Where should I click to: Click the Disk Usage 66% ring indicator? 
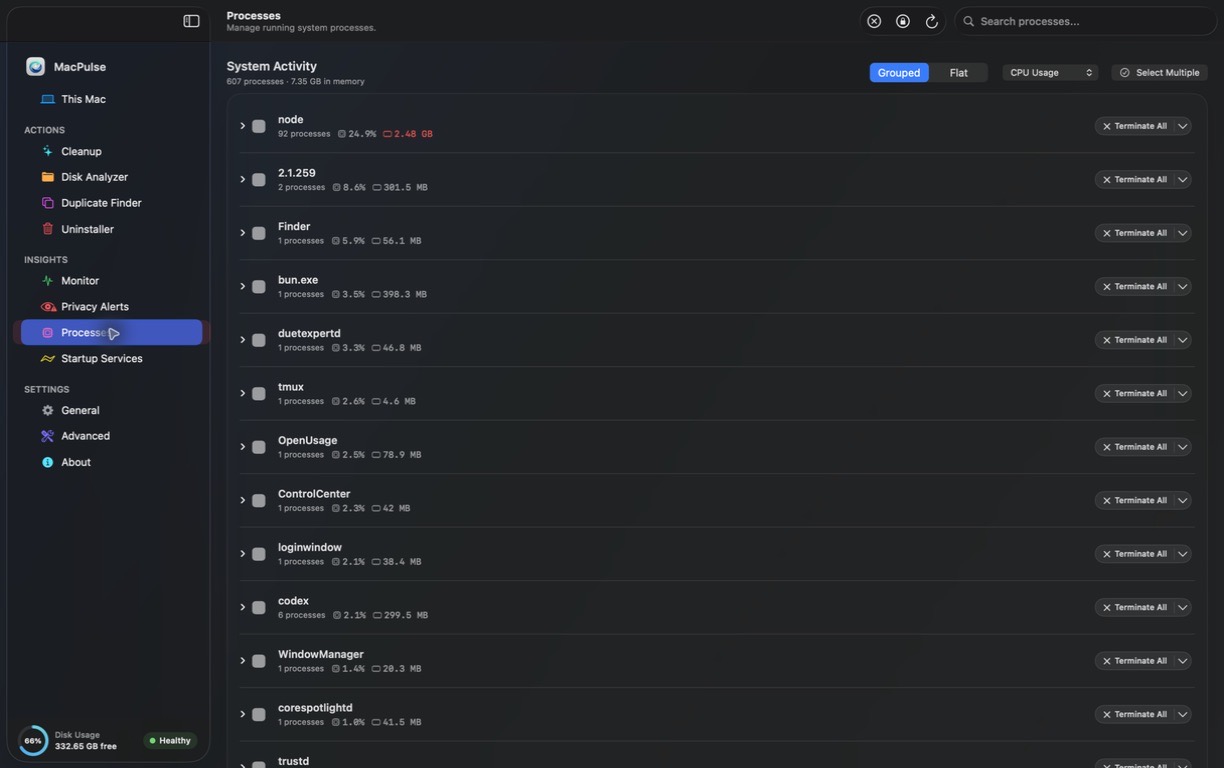pos(33,741)
